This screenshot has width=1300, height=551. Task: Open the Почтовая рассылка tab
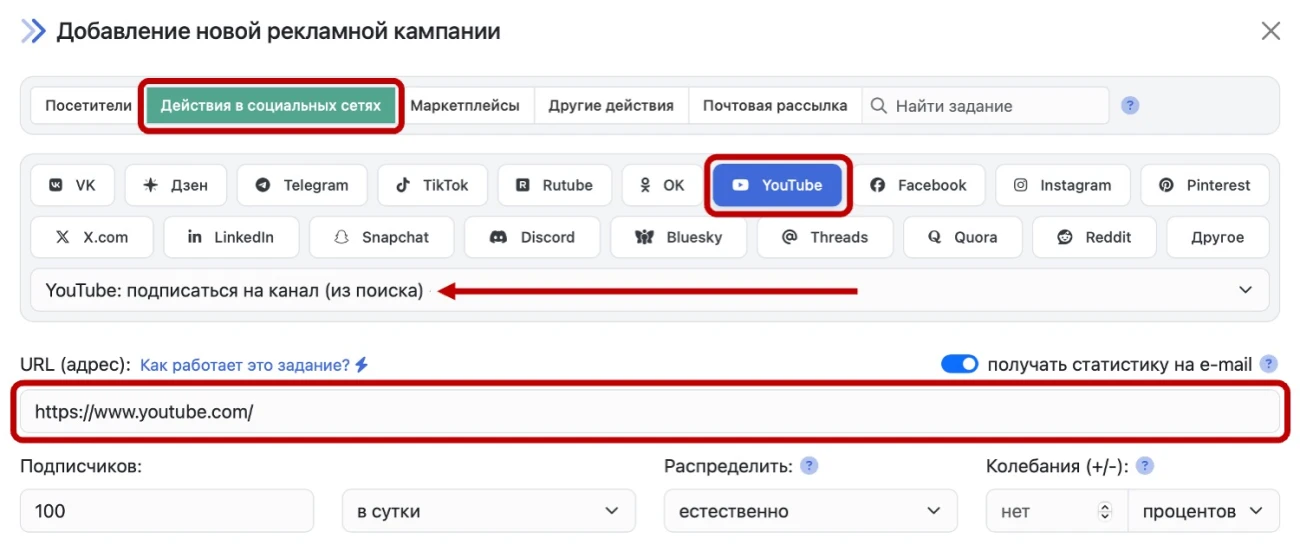[774, 105]
